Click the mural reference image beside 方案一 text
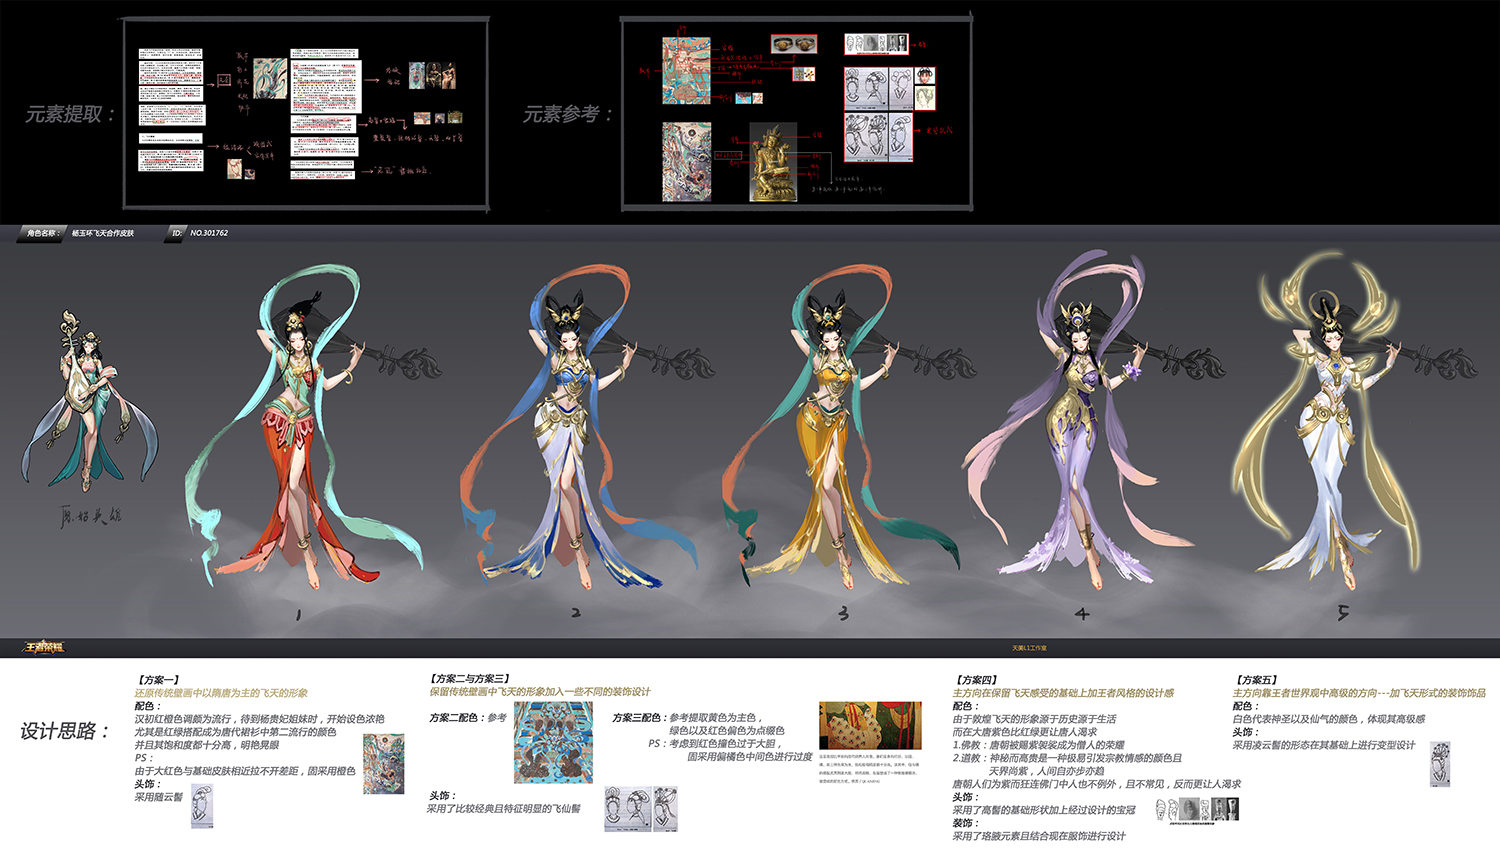This screenshot has width=1500, height=854. 383,764
